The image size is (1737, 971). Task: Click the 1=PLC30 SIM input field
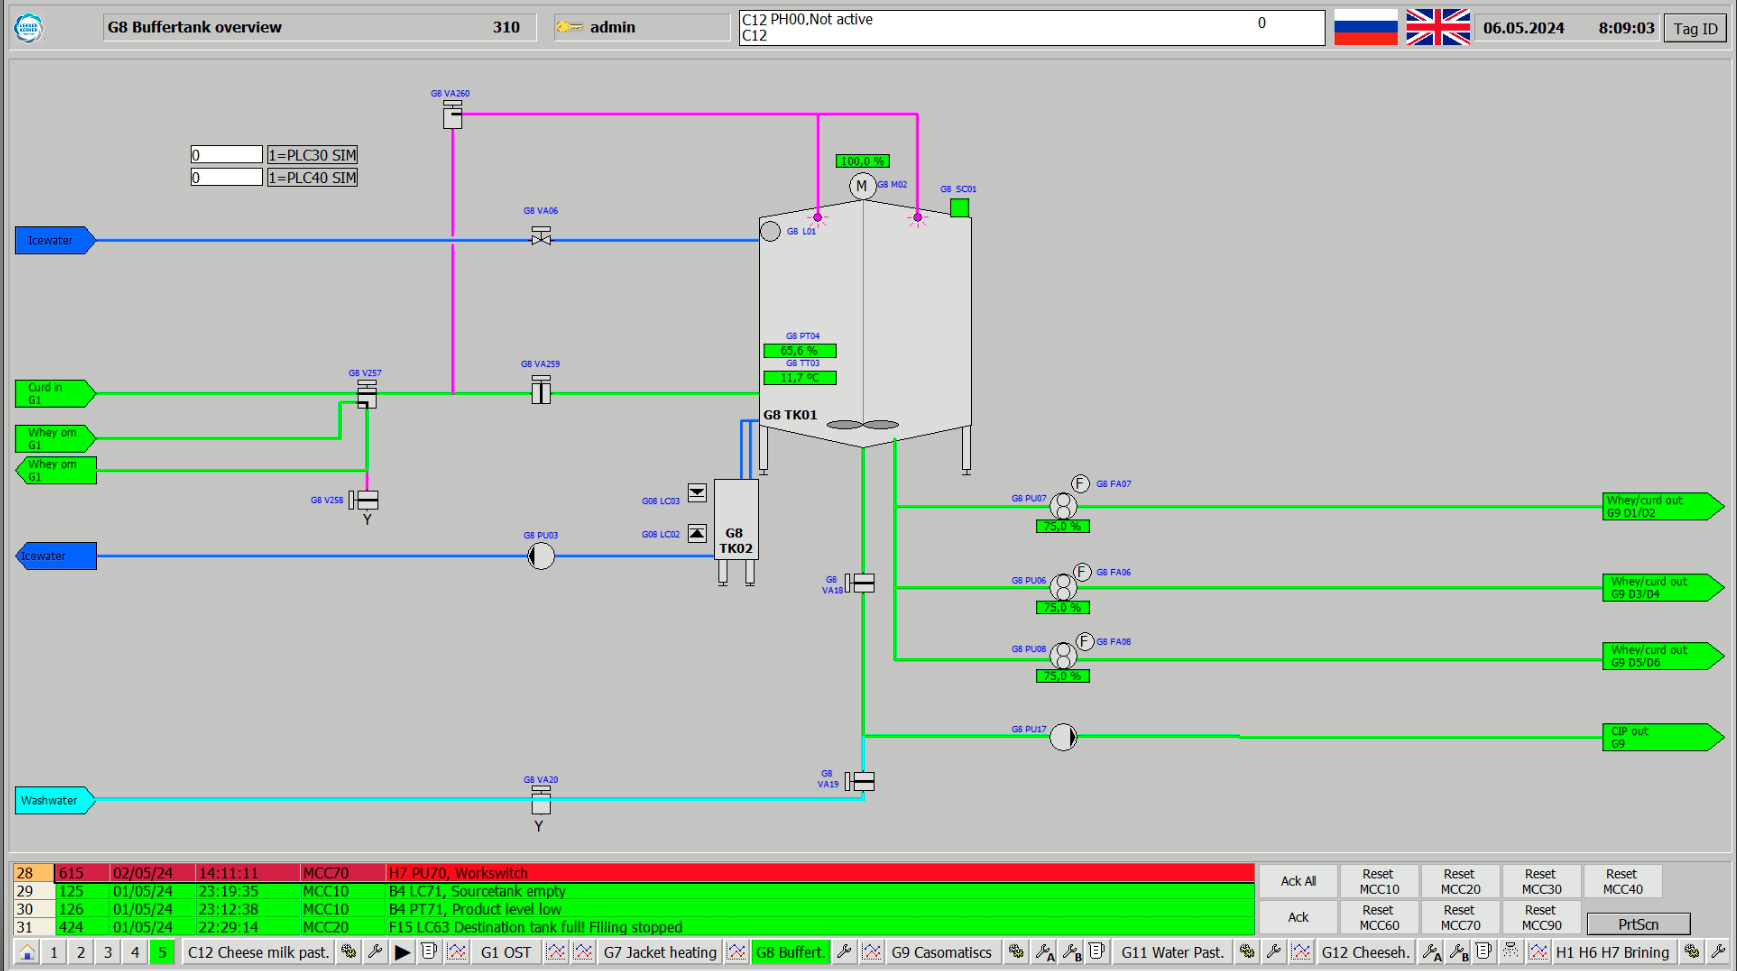[227, 155]
